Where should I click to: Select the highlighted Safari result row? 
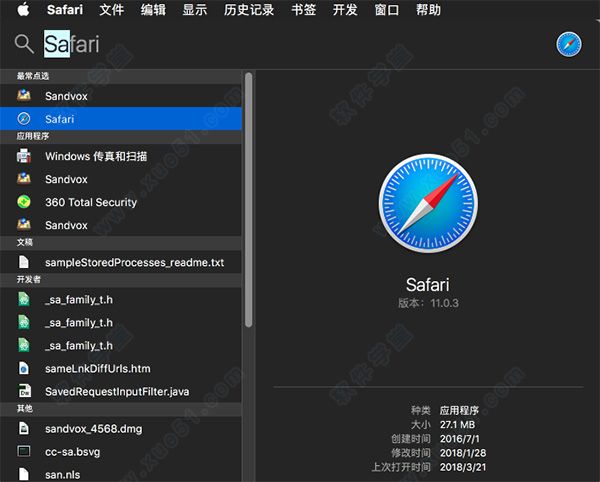[x=121, y=119]
